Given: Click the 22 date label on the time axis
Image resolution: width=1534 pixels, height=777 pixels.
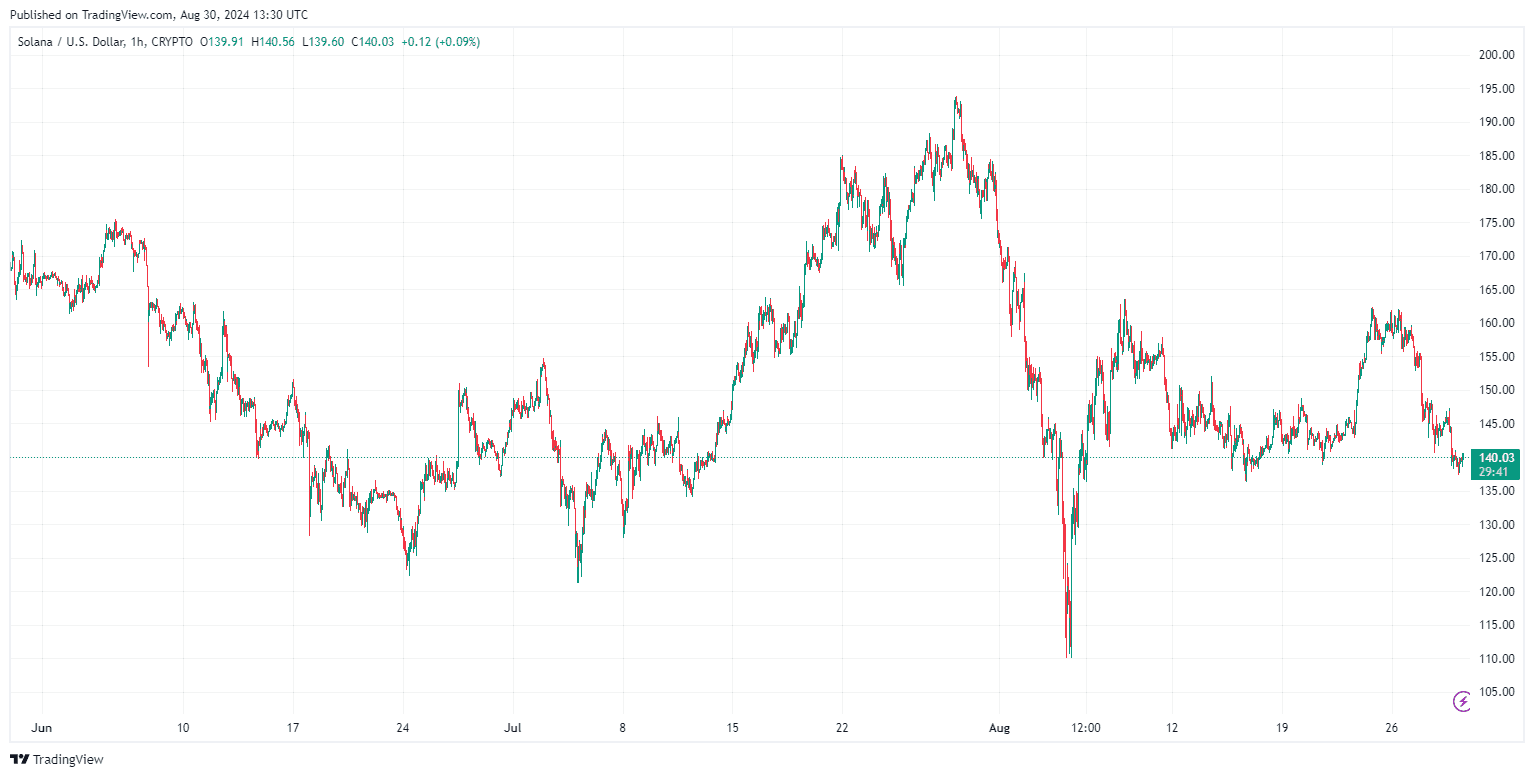Looking at the screenshot, I should coord(842,728).
